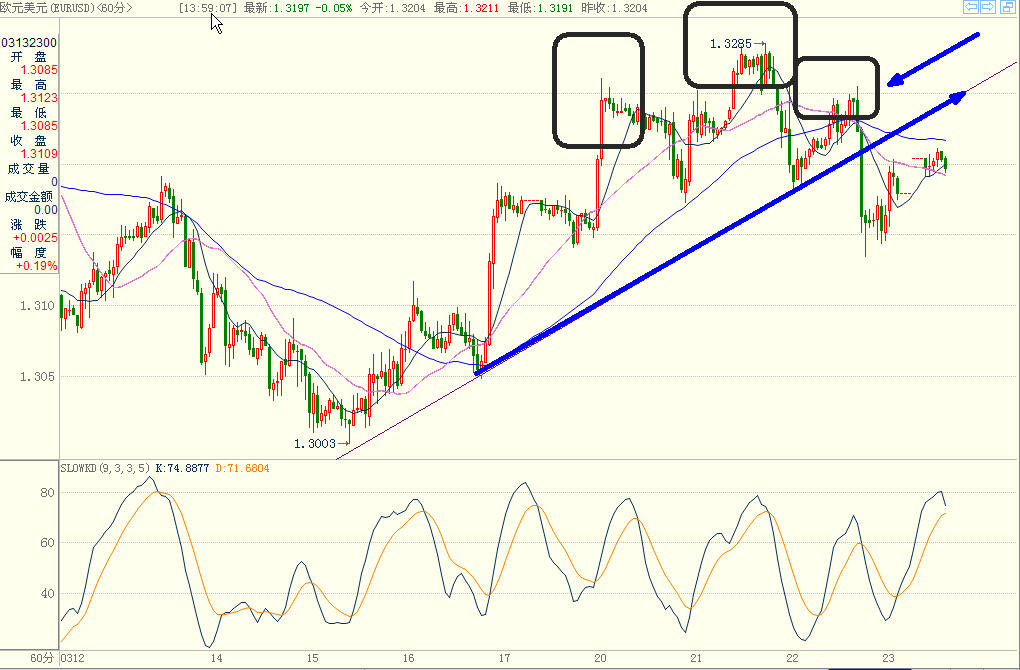Viewport: 1020px width, 670px height.
Task: Click the 成交金额 turnover label
Action: tap(28, 196)
